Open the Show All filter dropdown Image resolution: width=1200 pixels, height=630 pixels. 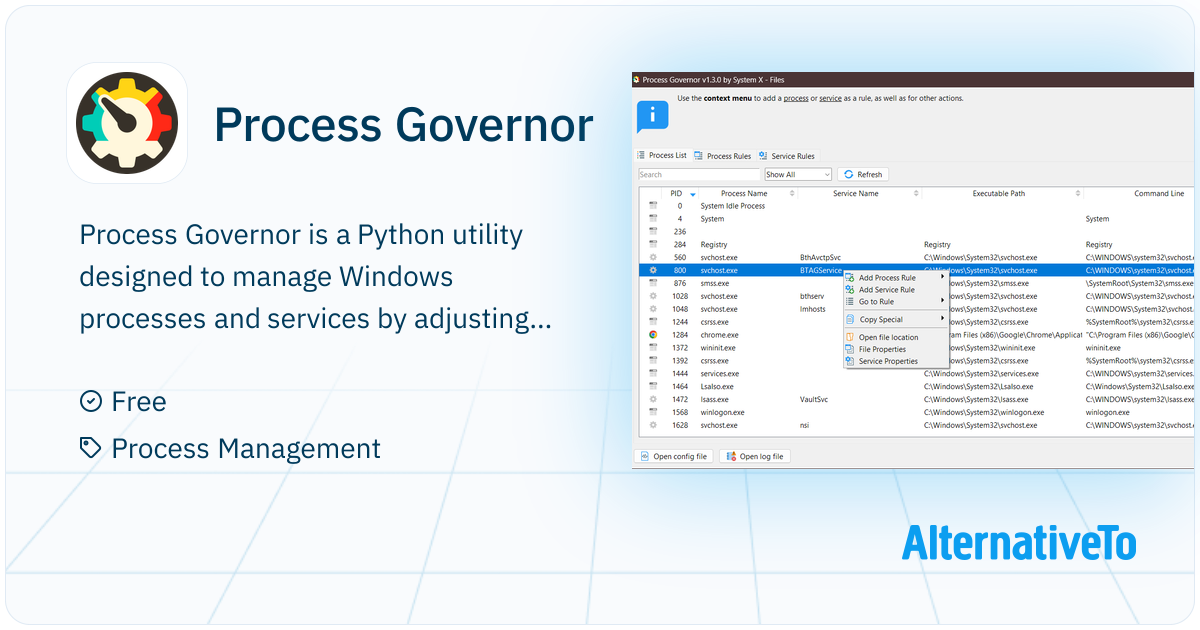(798, 175)
